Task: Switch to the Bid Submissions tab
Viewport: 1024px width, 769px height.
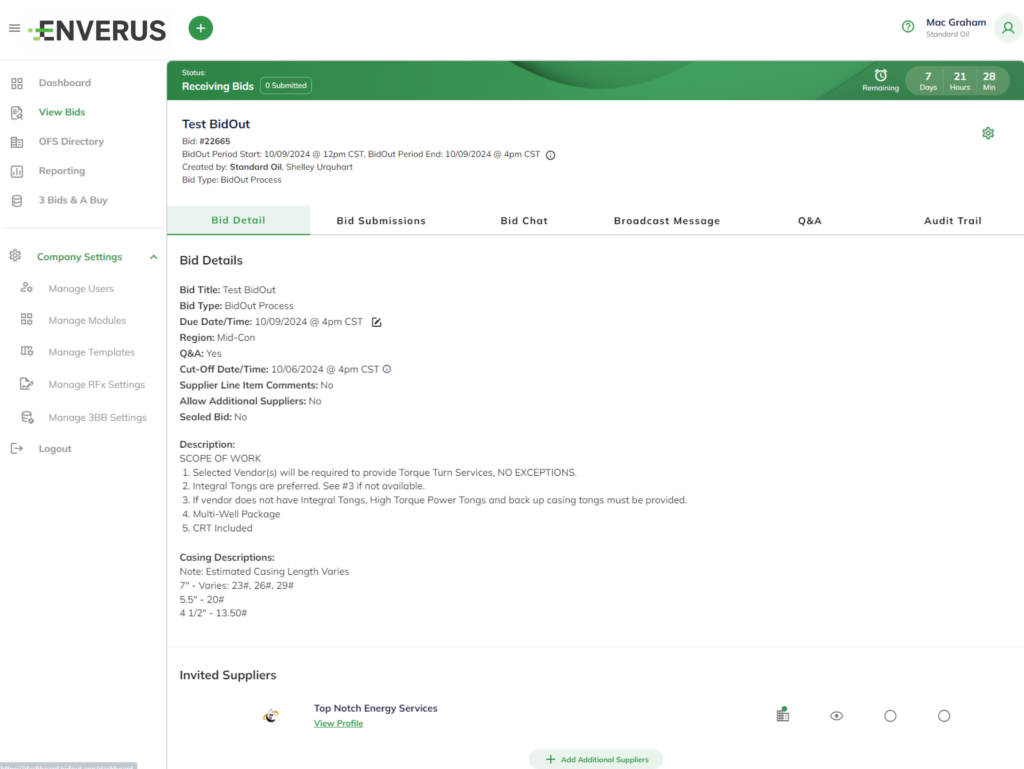Action: (x=380, y=220)
